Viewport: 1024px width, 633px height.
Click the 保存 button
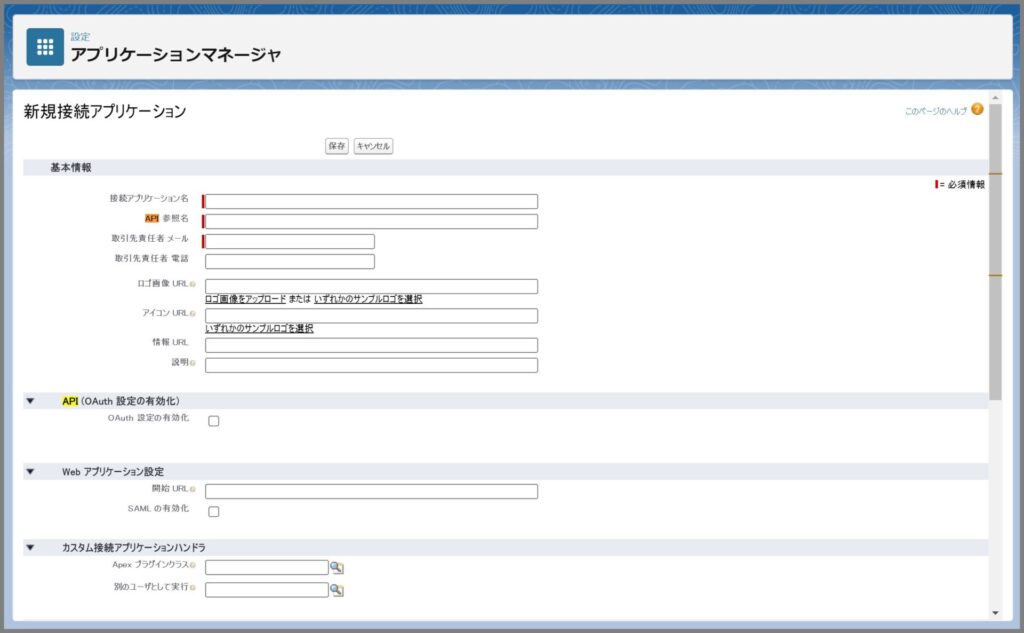coord(337,145)
